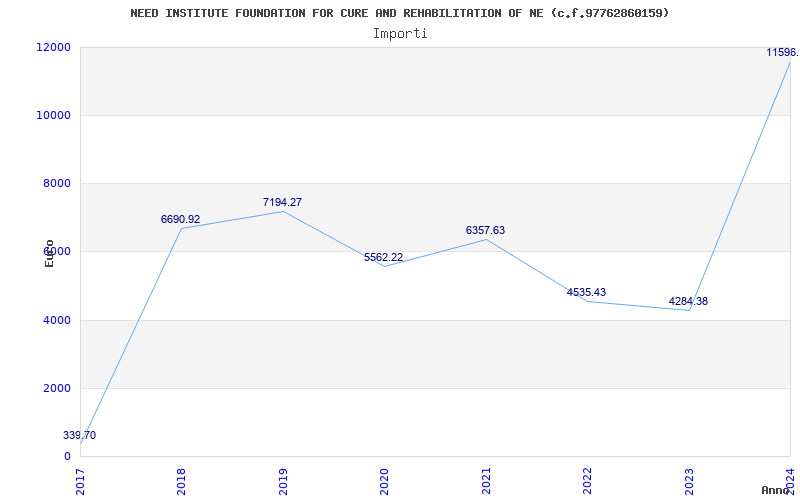This screenshot has width=800, height=500.
Task: Click the 2023 x-axis label
Action: pyautogui.click(x=689, y=481)
